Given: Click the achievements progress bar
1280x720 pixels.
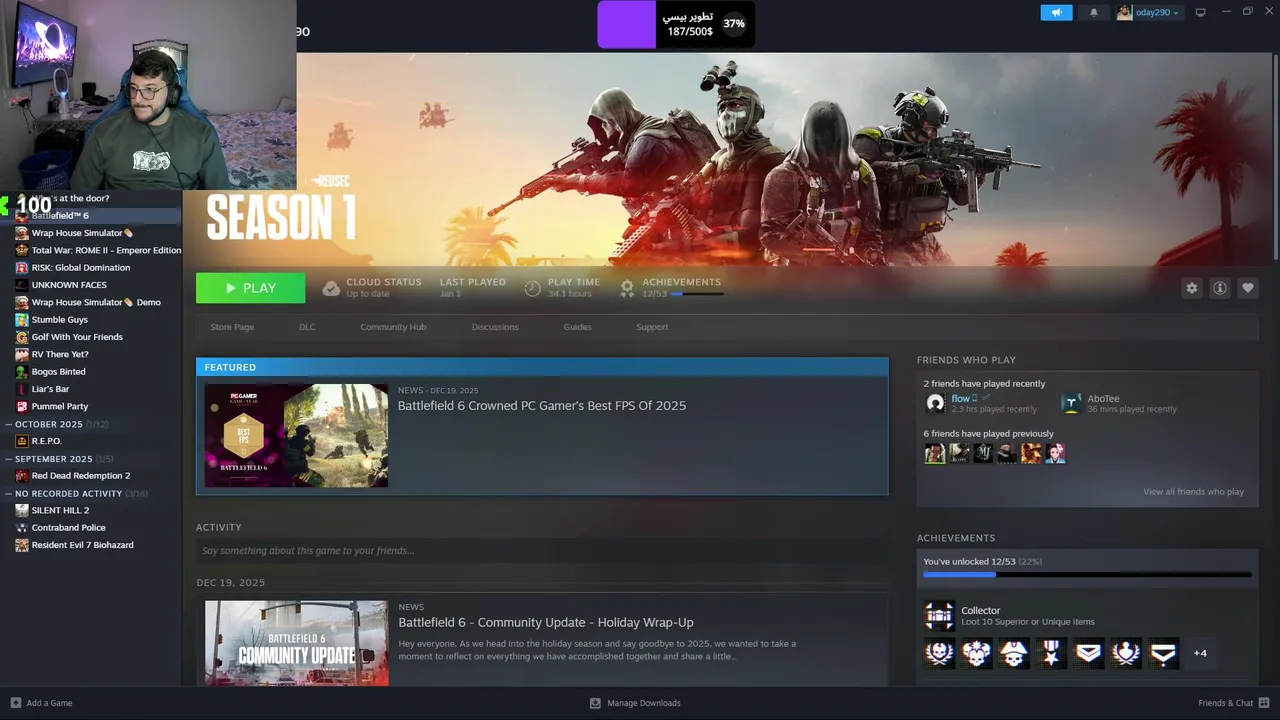Looking at the screenshot, I should 1087,575.
